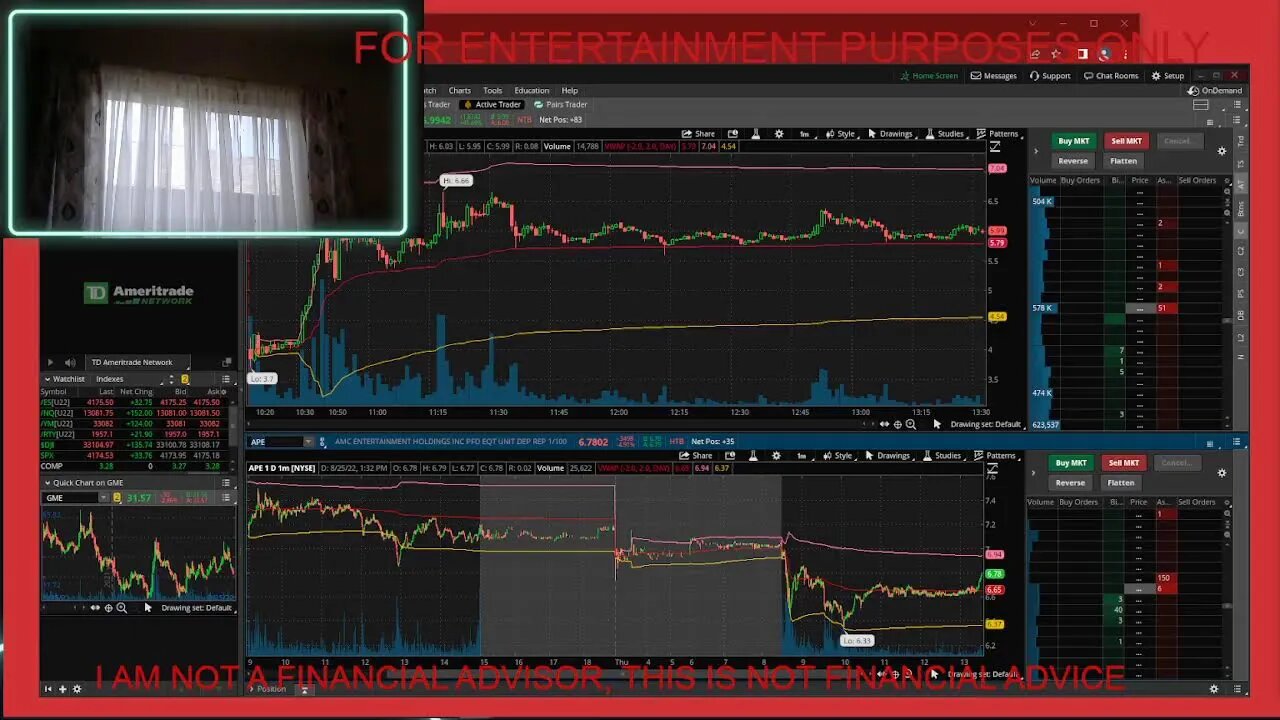The height and width of the screenshot is (720, 1280).
Task: Open sidebar settings gear at bottom left
Action: (x=77, y=689)
